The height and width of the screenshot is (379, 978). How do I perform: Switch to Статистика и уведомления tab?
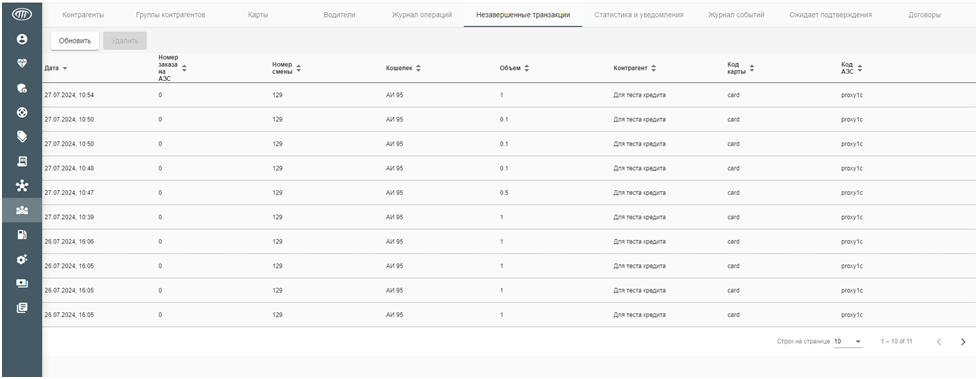click(x=639, y=14)
